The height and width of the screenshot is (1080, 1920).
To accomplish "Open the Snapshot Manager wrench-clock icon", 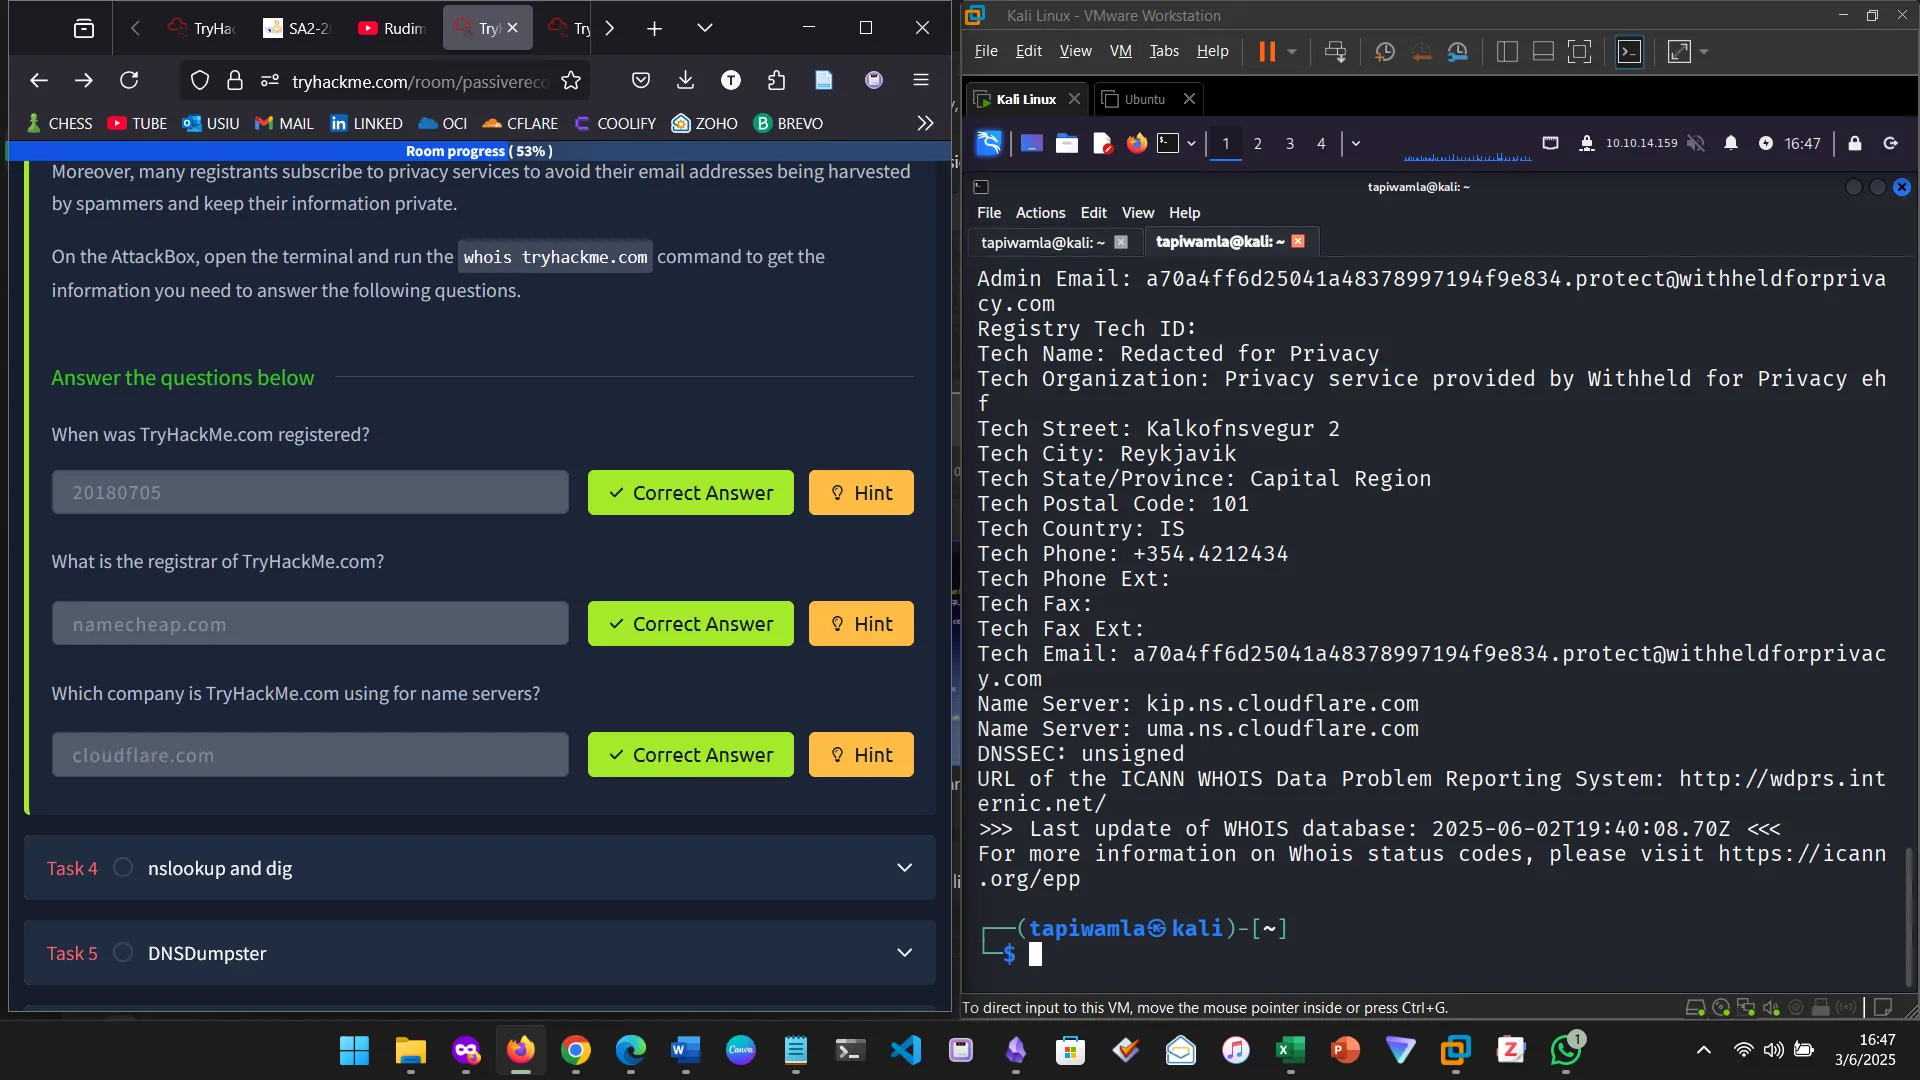I will click(x=1458, y=52).
